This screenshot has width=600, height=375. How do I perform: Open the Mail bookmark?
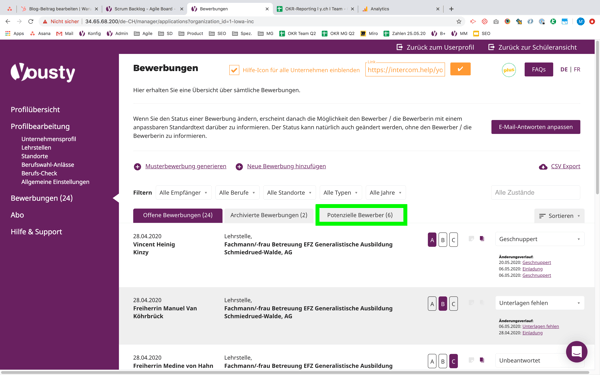click(65, 34)
